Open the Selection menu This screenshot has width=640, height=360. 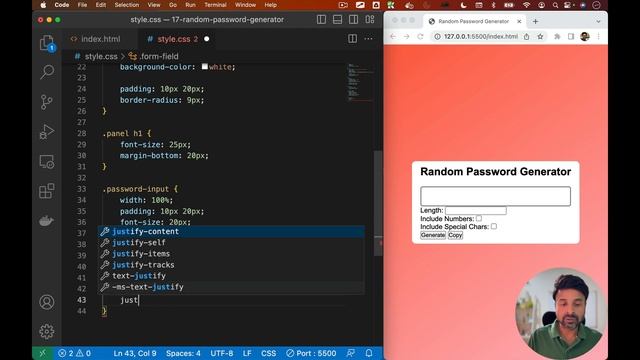tap(127, 5)
